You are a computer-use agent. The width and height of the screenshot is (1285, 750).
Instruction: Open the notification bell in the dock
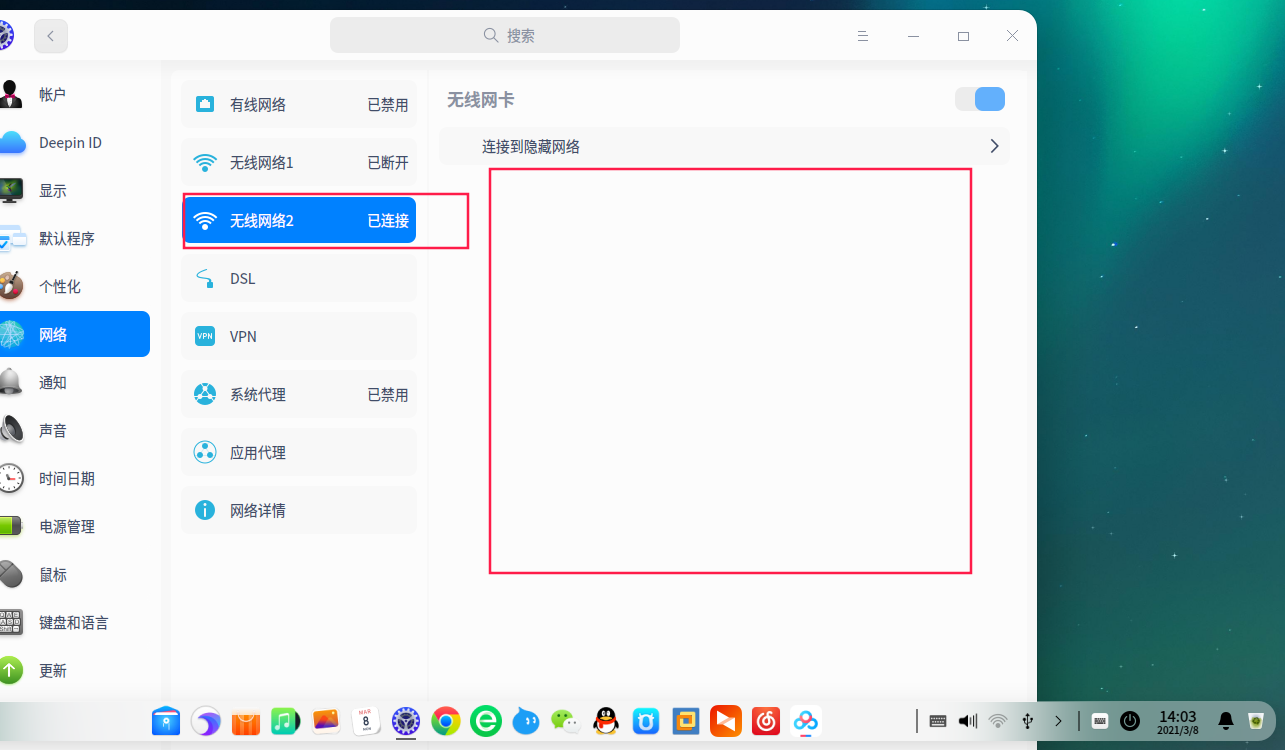(1225, 720)
